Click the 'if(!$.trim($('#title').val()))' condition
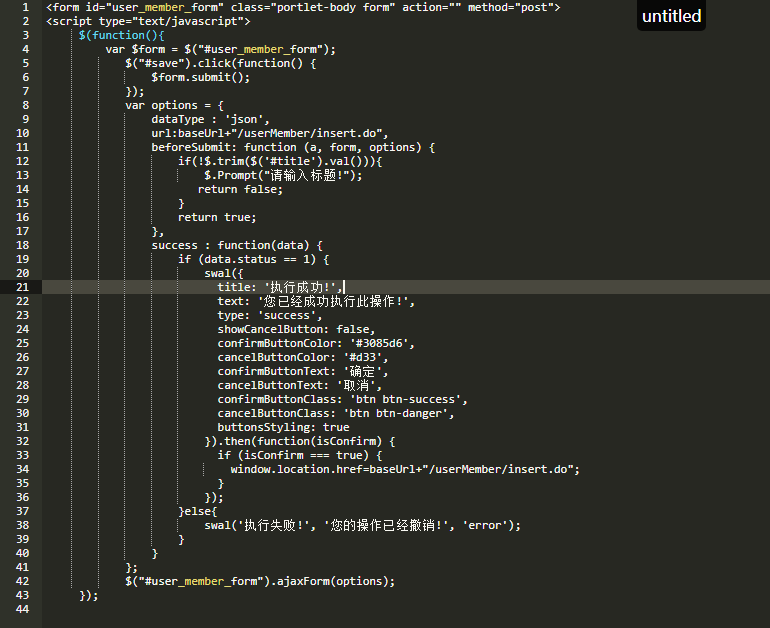 tap(276, 162)
